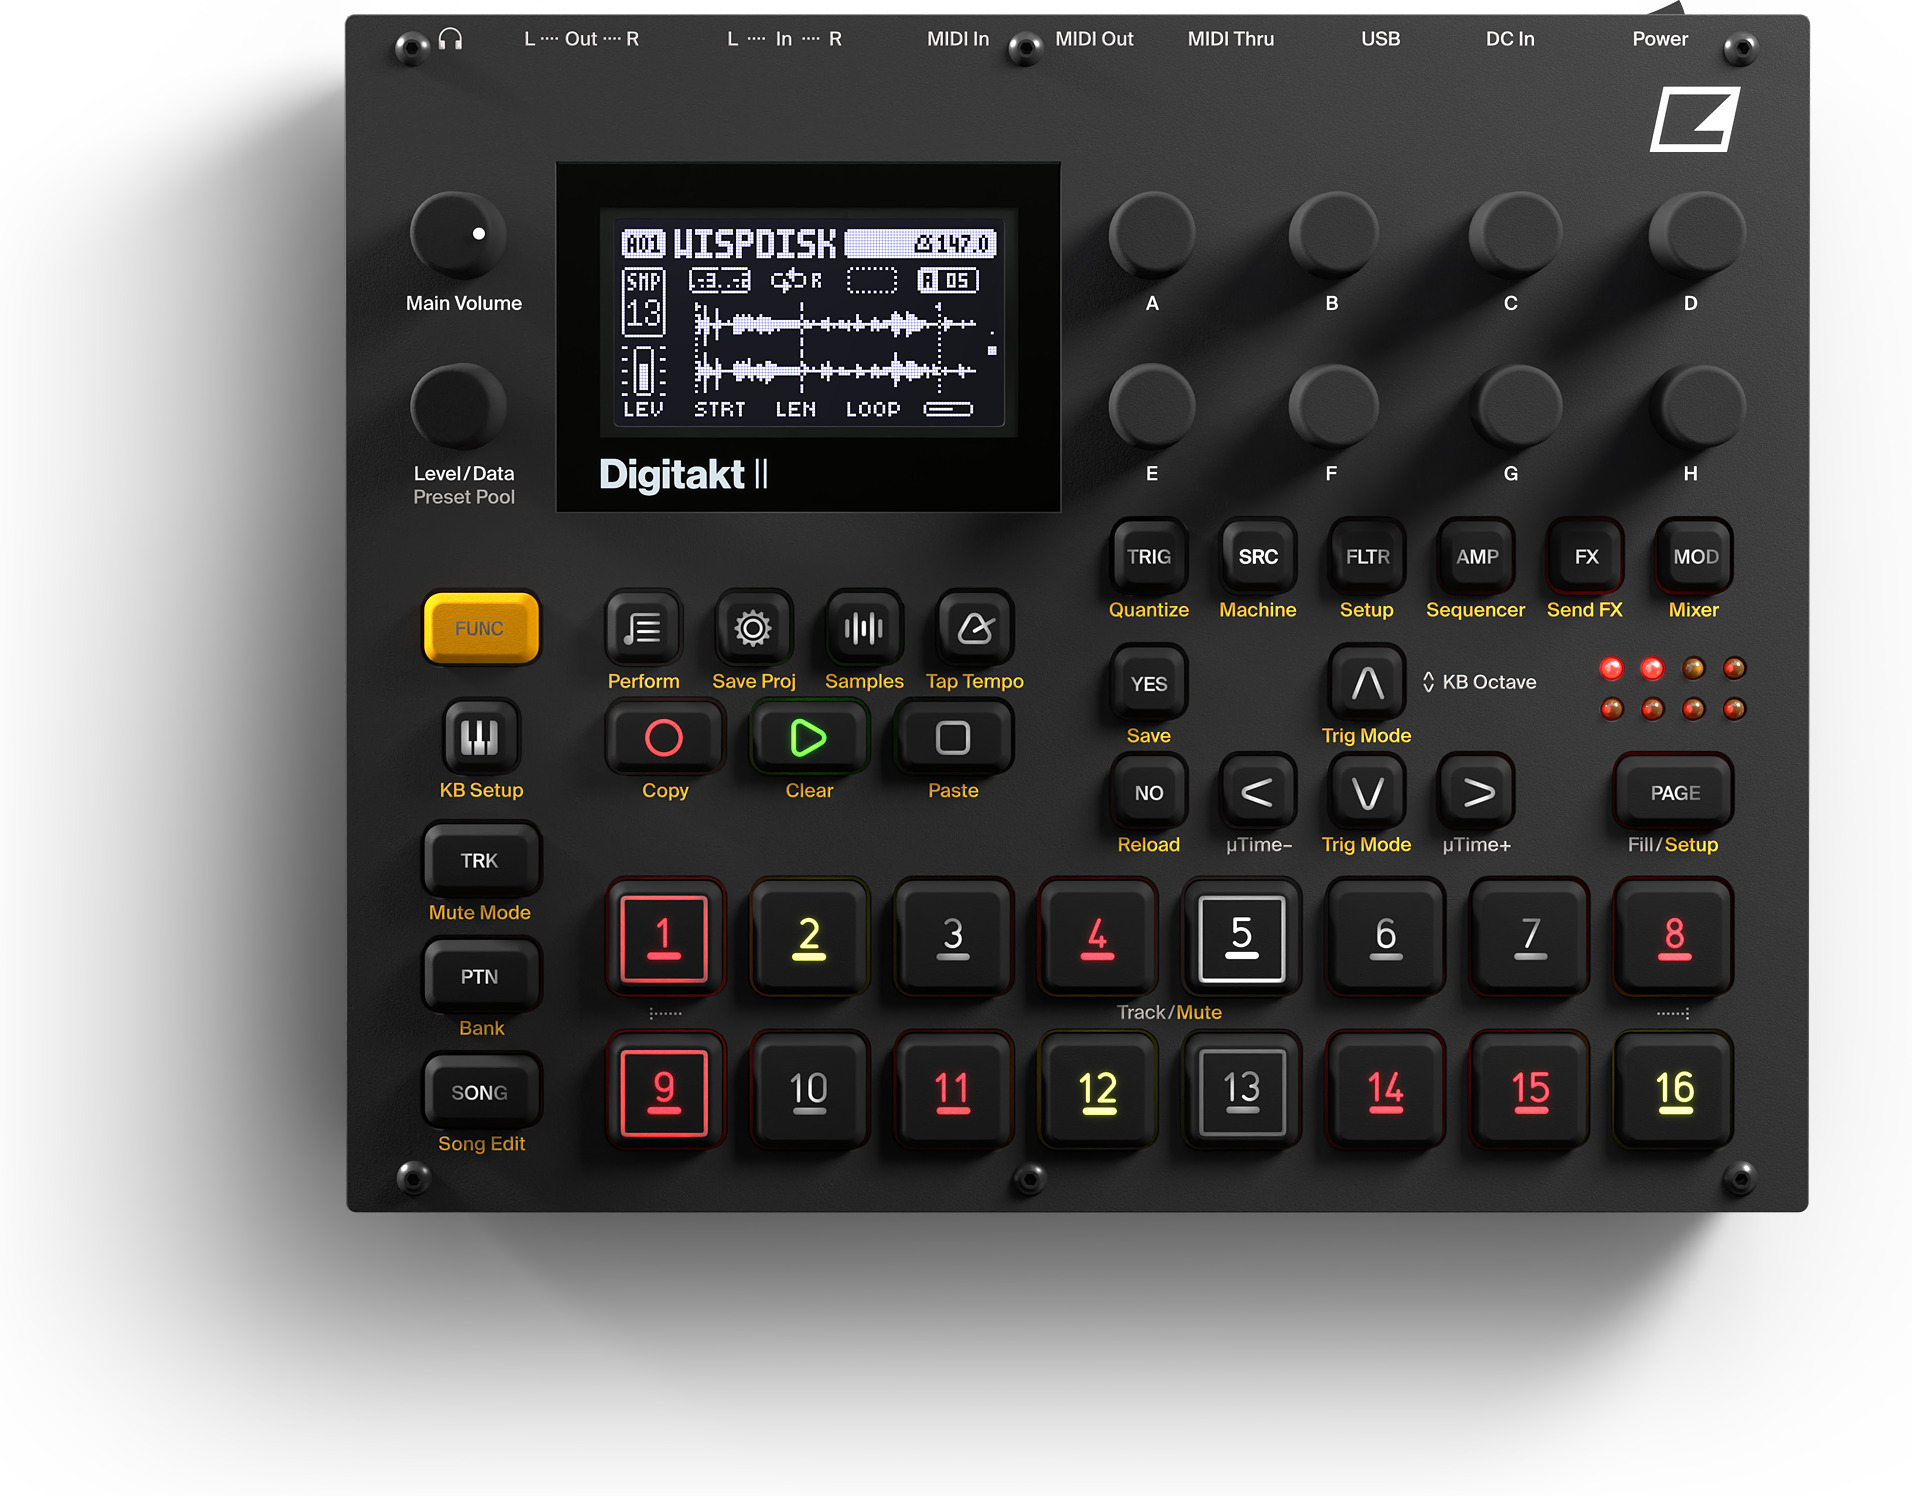Select the PTN Bank button
1912x1496 pixels.
(x=480, y=977)
